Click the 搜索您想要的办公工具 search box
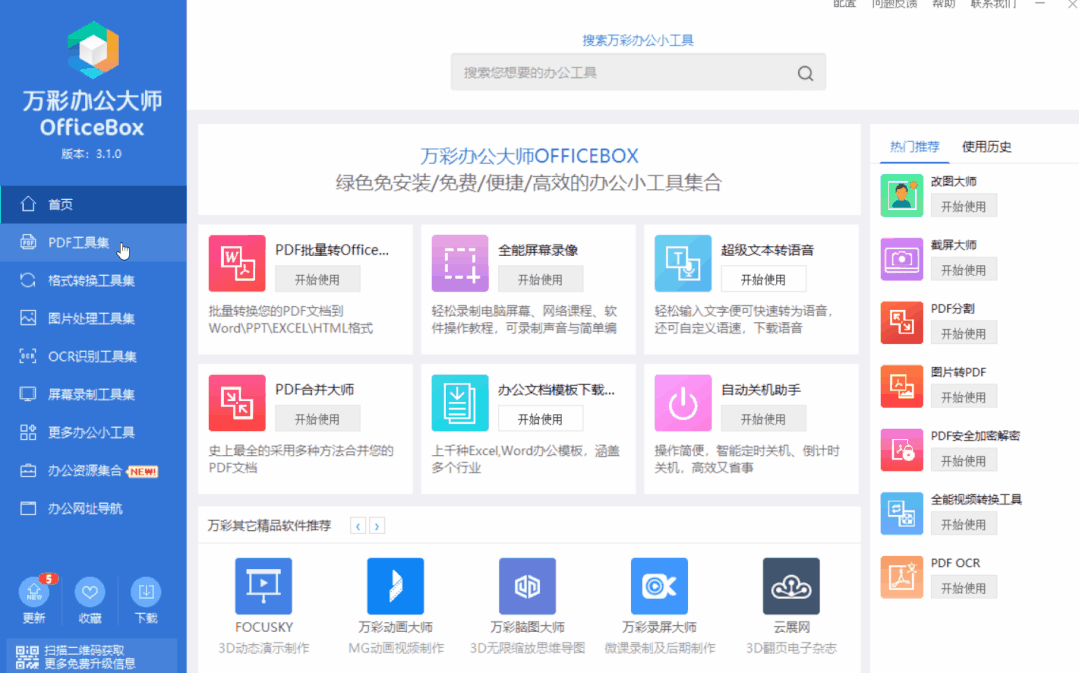This screenshot has height=673, width=1079. (x=639, y=72)
